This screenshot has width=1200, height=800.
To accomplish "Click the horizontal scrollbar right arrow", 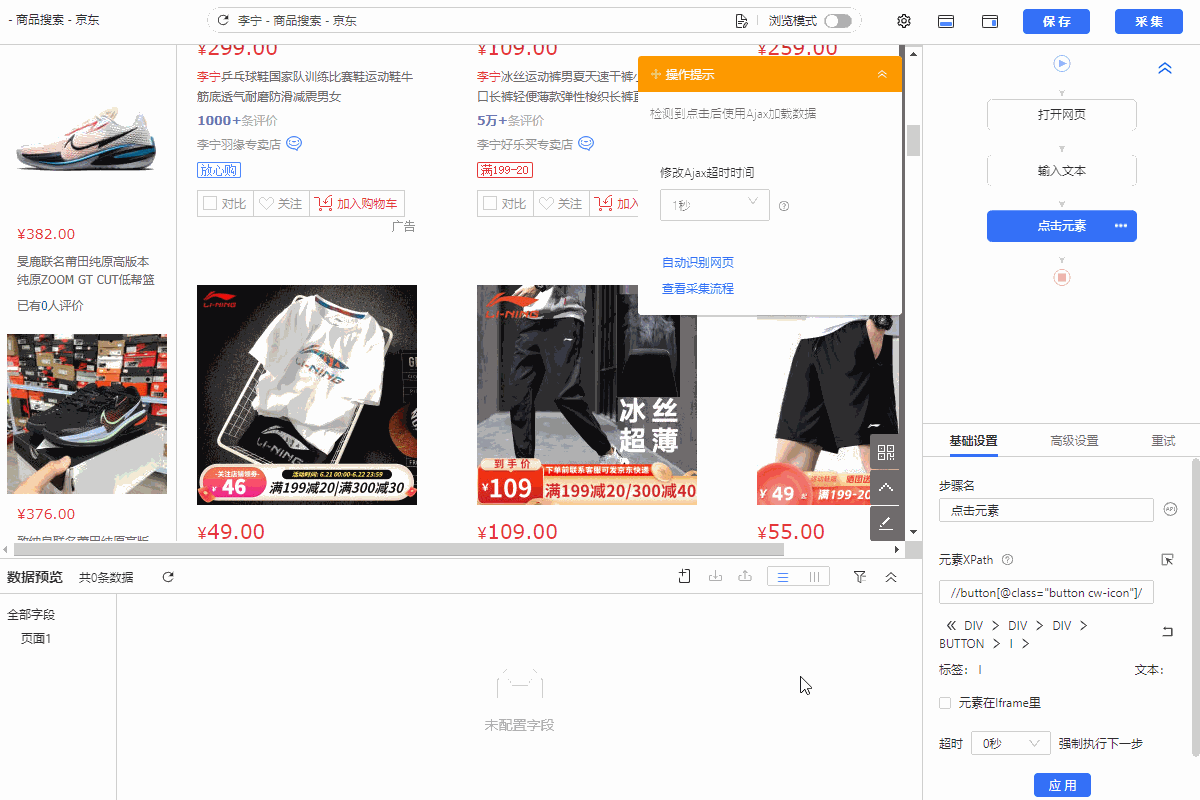I will click(x=896, y=549).
